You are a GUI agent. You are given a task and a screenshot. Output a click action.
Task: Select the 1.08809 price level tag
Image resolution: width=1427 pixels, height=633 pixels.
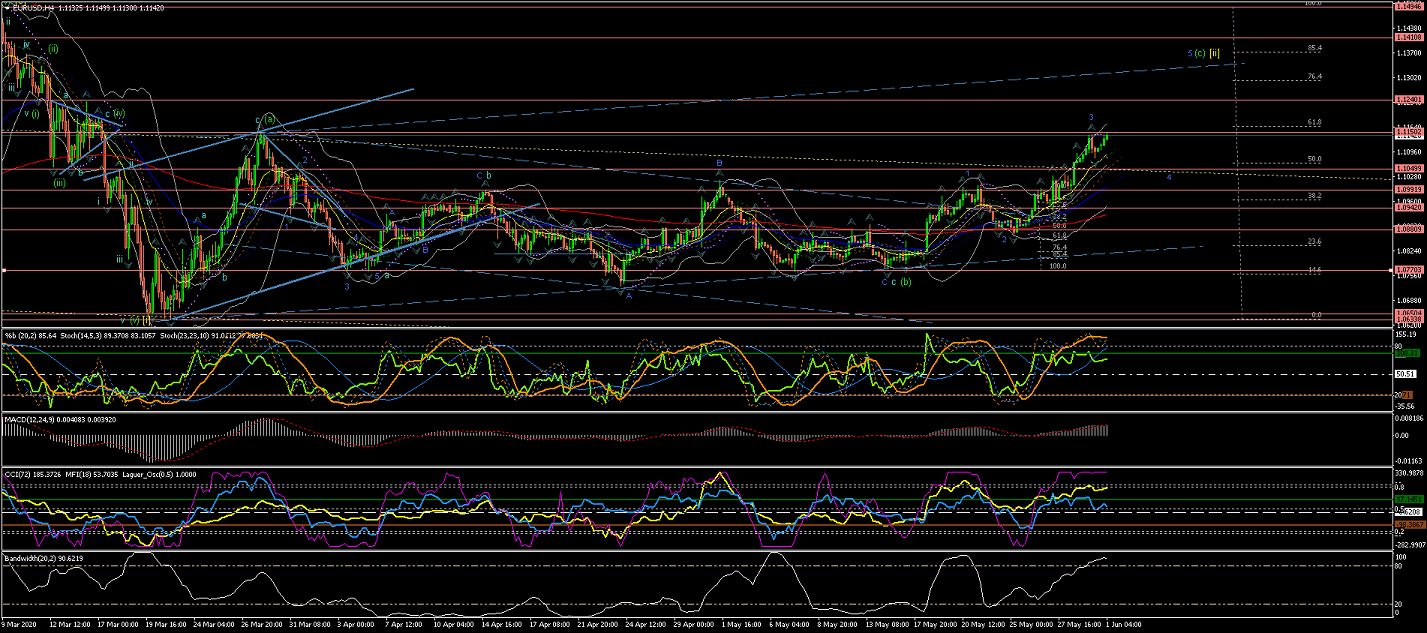[x=1407, y=229]
